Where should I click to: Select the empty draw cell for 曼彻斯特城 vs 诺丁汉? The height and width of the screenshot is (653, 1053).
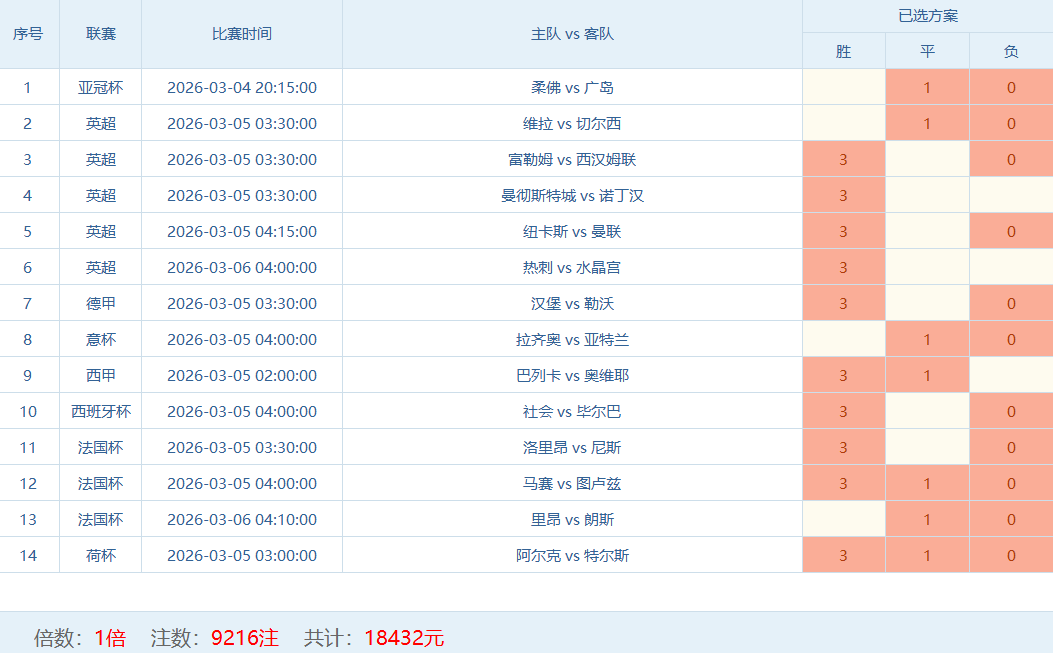pos(927,195)
